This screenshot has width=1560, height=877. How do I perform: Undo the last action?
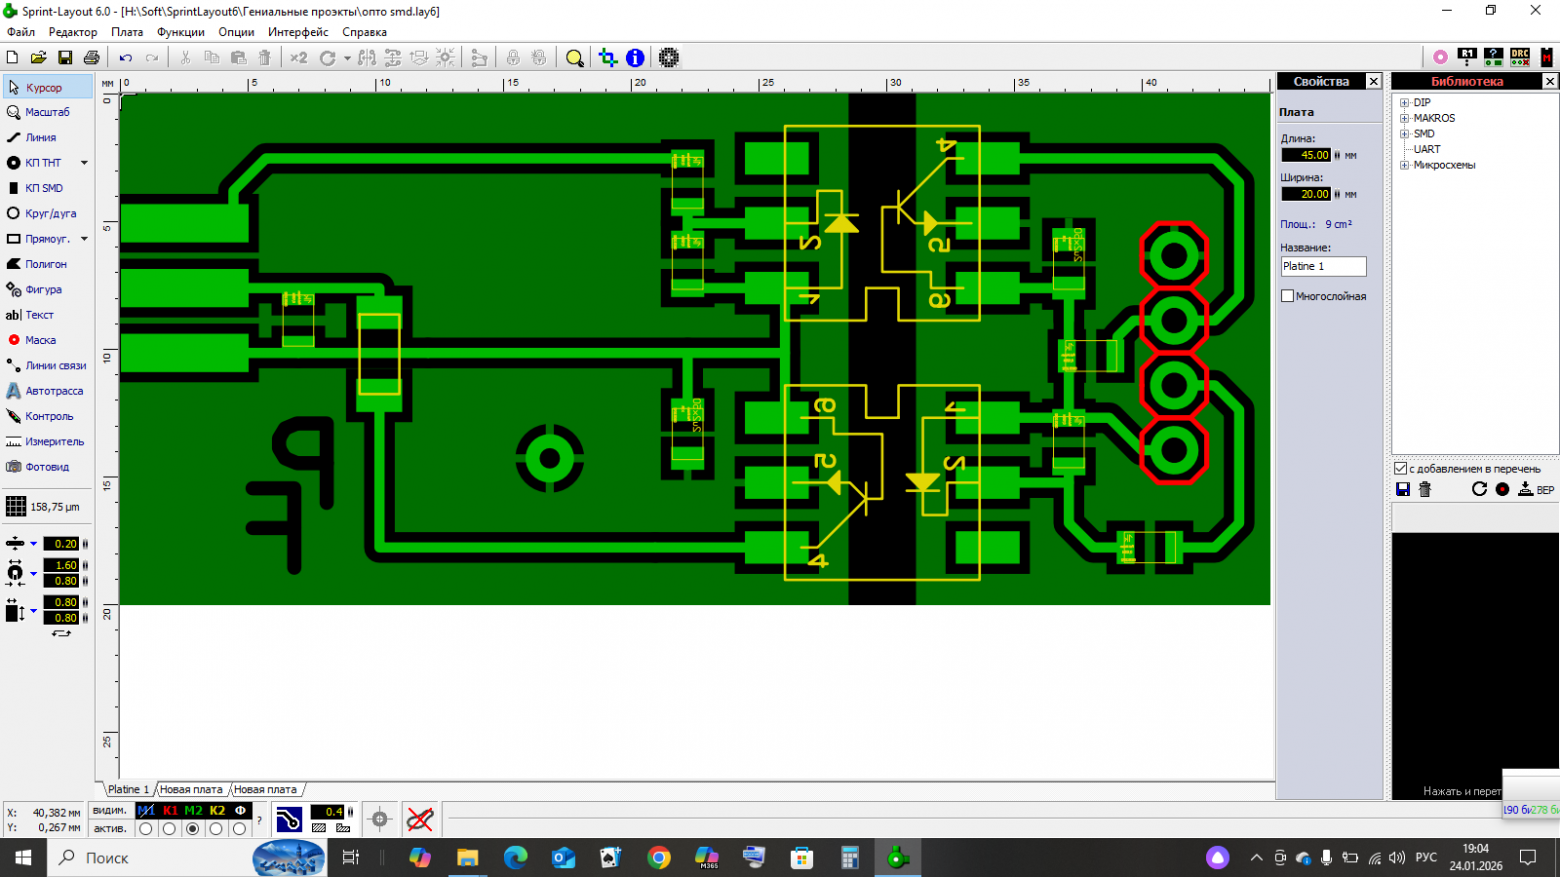click(126, 58)
